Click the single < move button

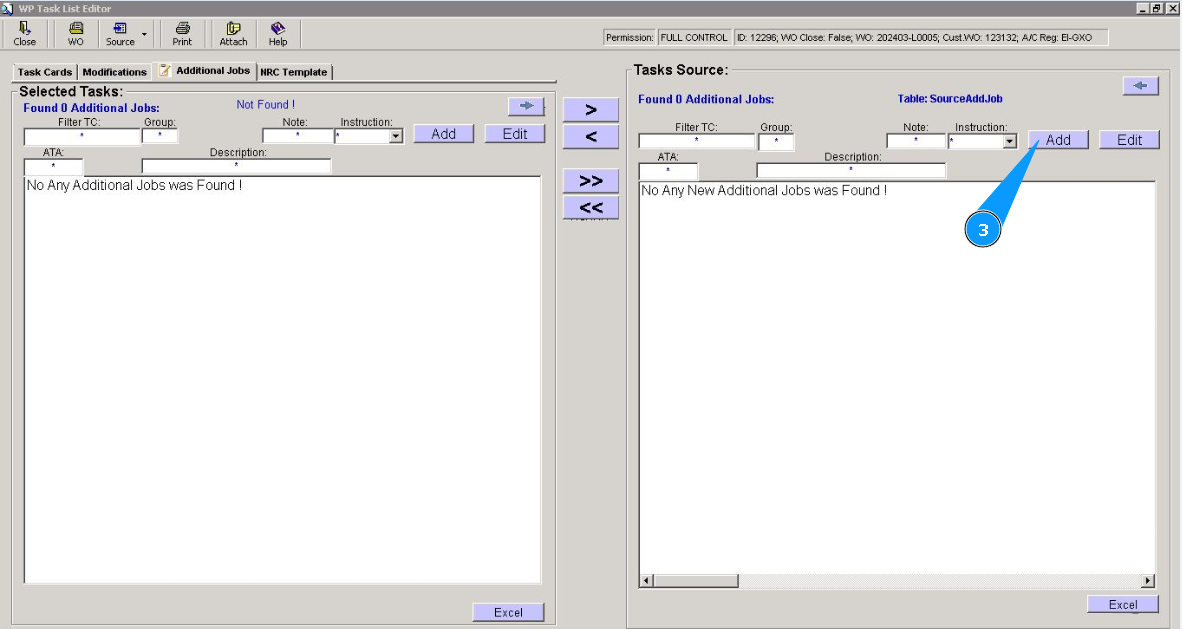(x=591, y=137)
